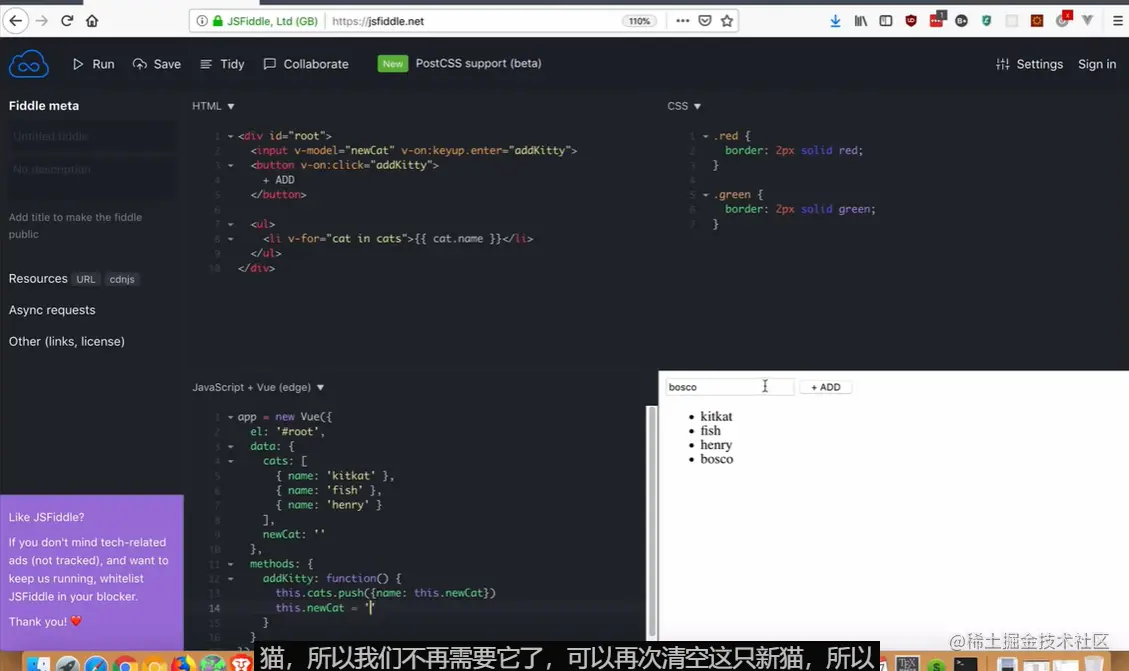1129x671 pixels.
Task: Open Firefox from the dock
Action: (183, 664)
